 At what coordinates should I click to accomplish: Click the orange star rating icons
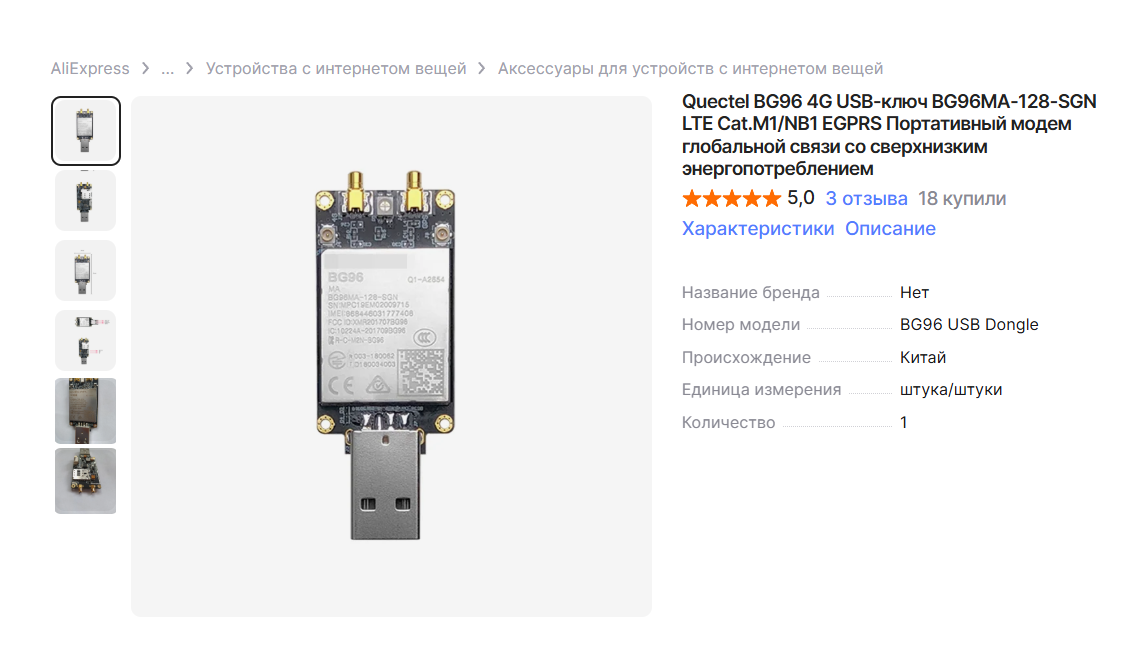point(732,198)
